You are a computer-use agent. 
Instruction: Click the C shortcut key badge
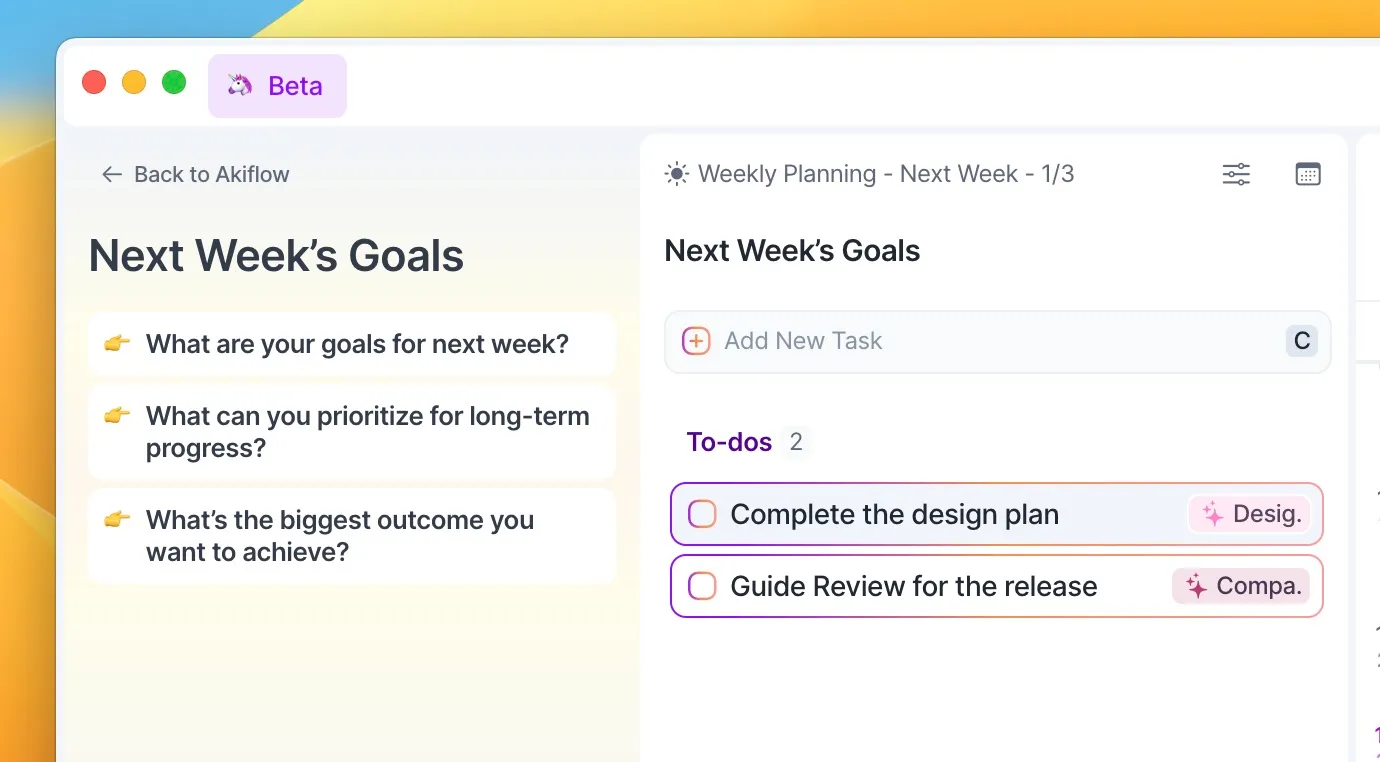point(1302,341)
